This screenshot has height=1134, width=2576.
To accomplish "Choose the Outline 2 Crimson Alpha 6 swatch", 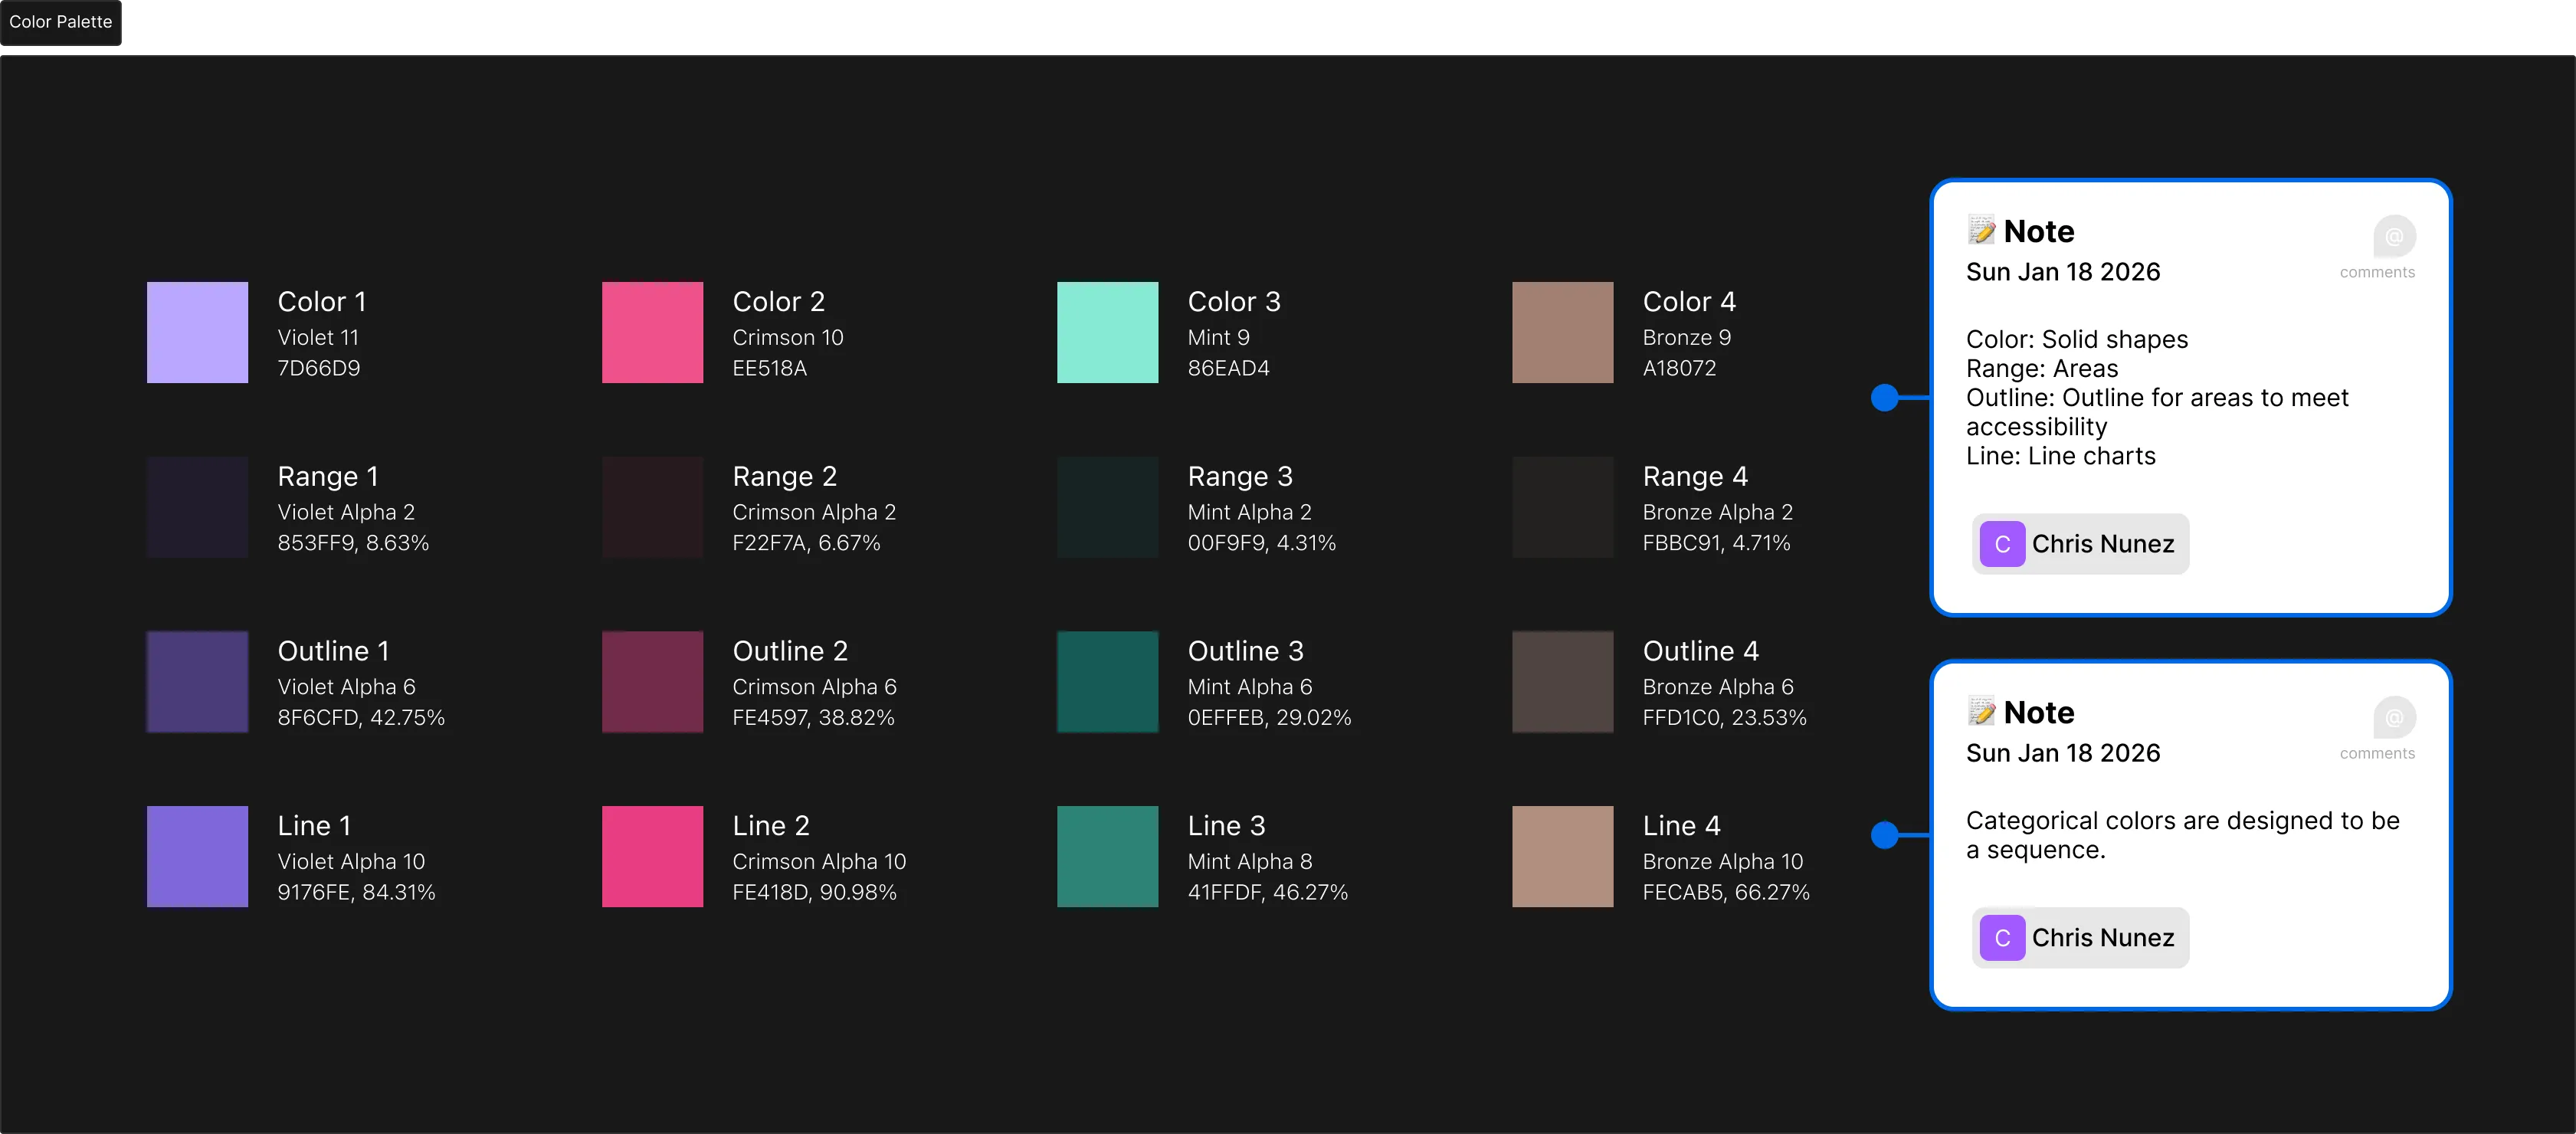I will [x=652, y=682].
